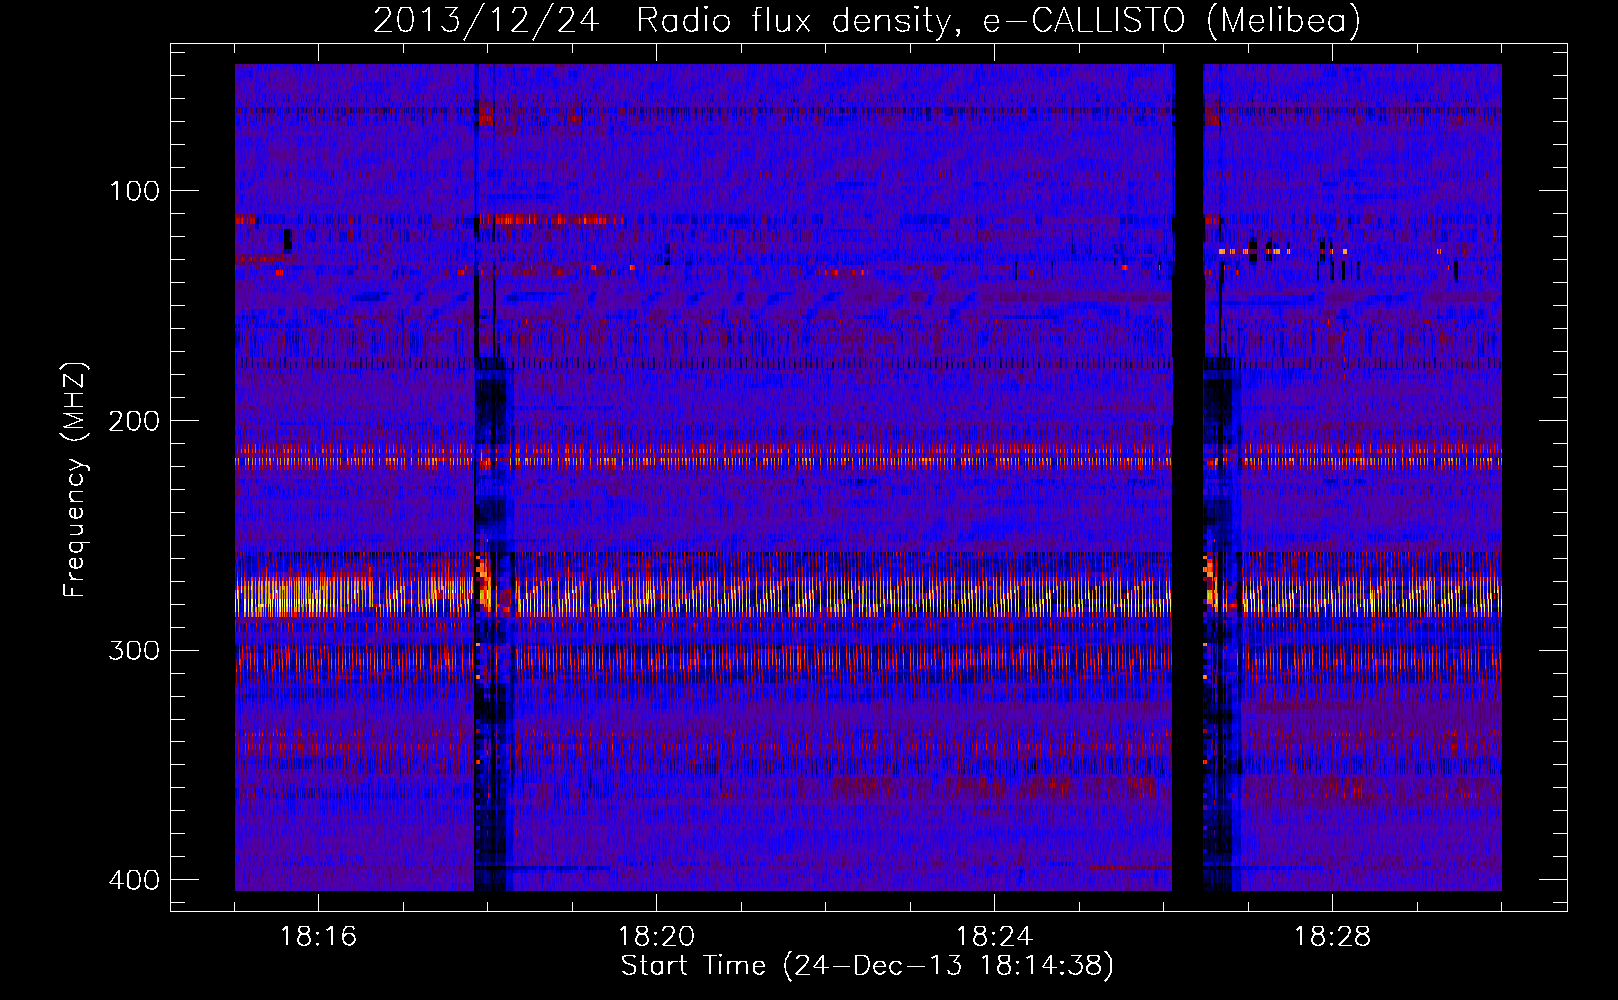Click the "Start Time (24-Dec-13 18:14:38)" label

pyautogui.click(x=867, y=966)
